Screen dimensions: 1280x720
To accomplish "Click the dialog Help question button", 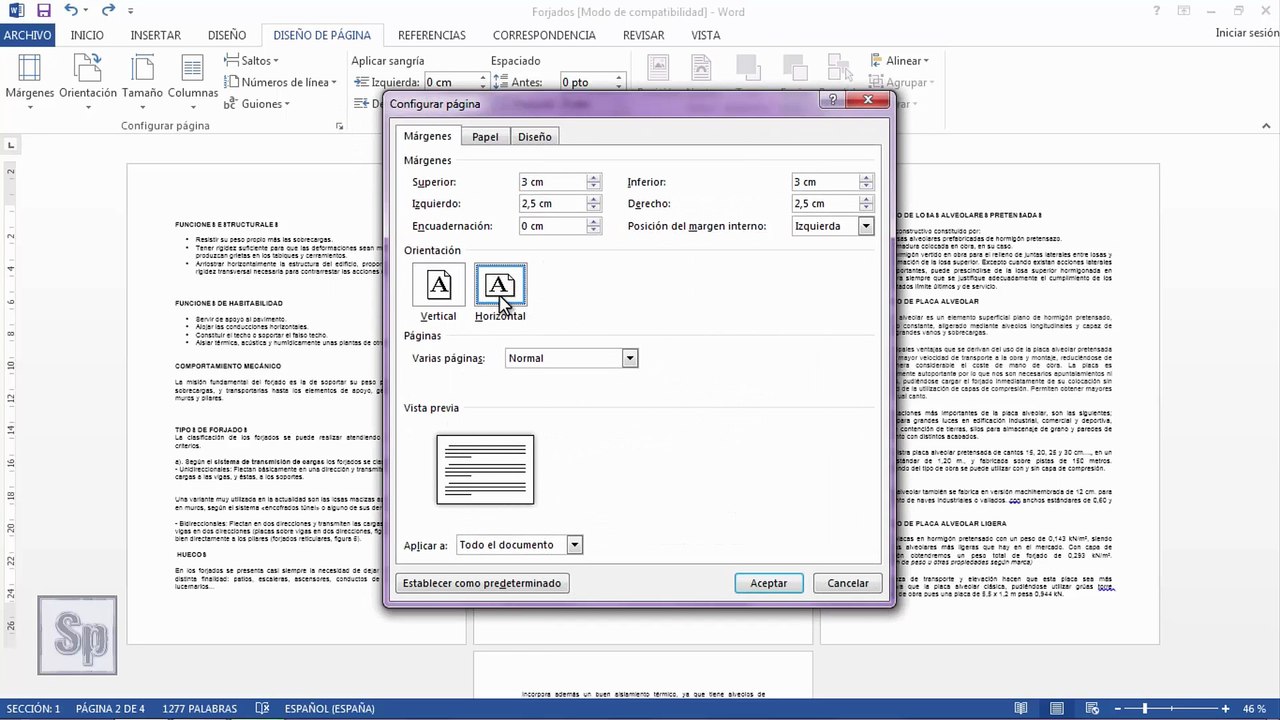I will point(832,100).
